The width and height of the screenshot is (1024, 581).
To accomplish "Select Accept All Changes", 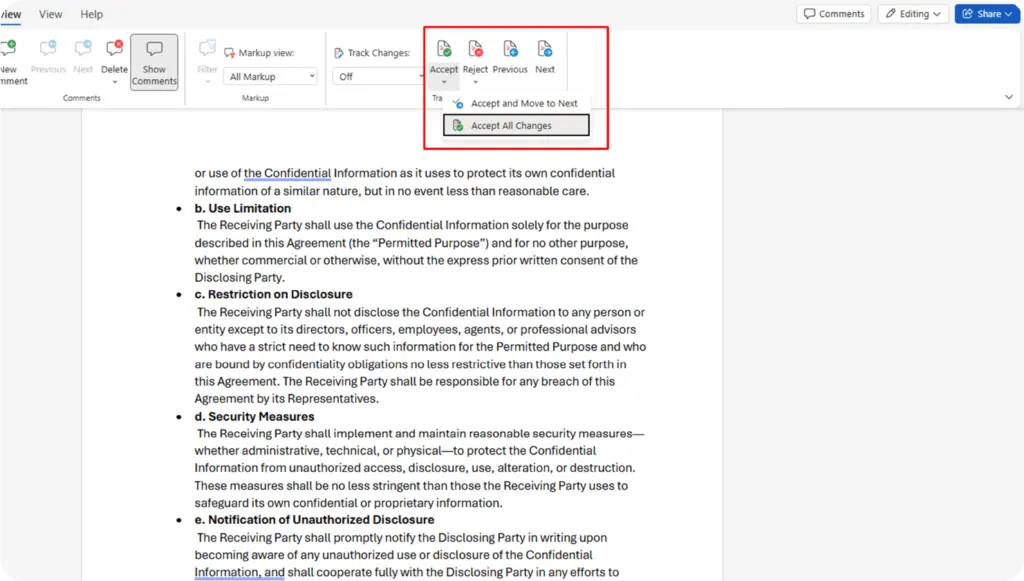I will coord(516,125).
